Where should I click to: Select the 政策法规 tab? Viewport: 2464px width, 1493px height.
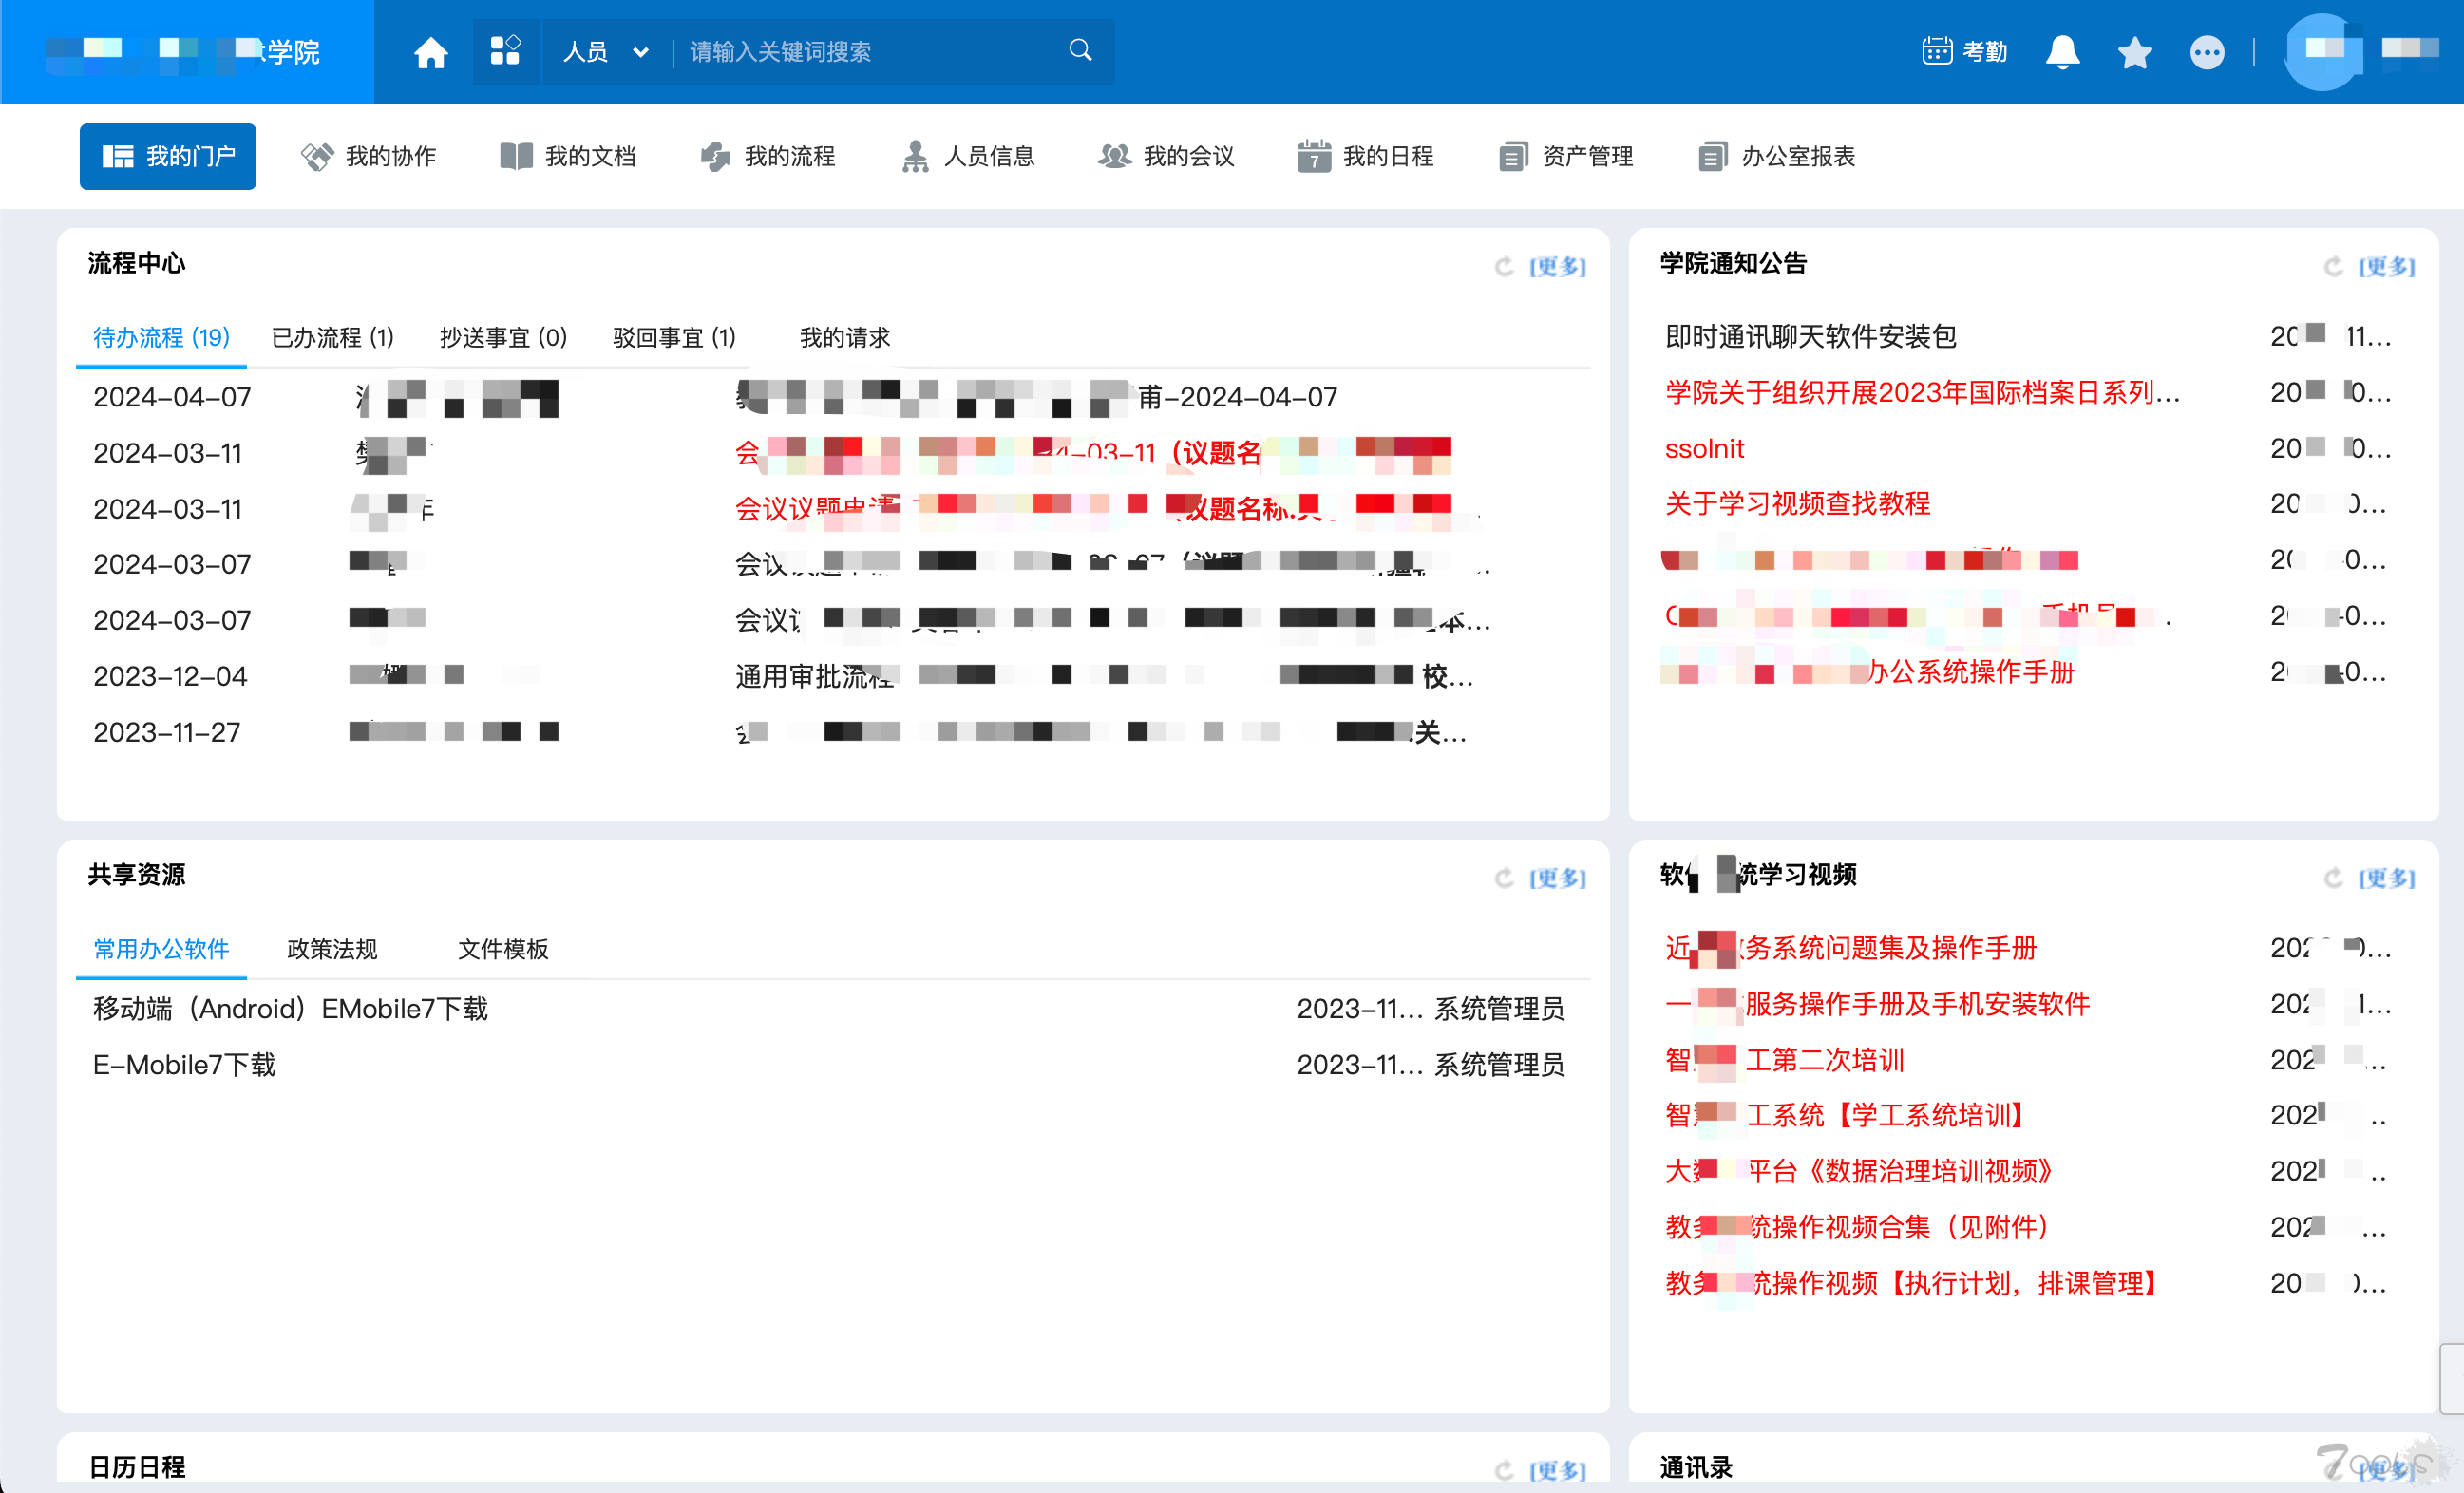(332, 949)
